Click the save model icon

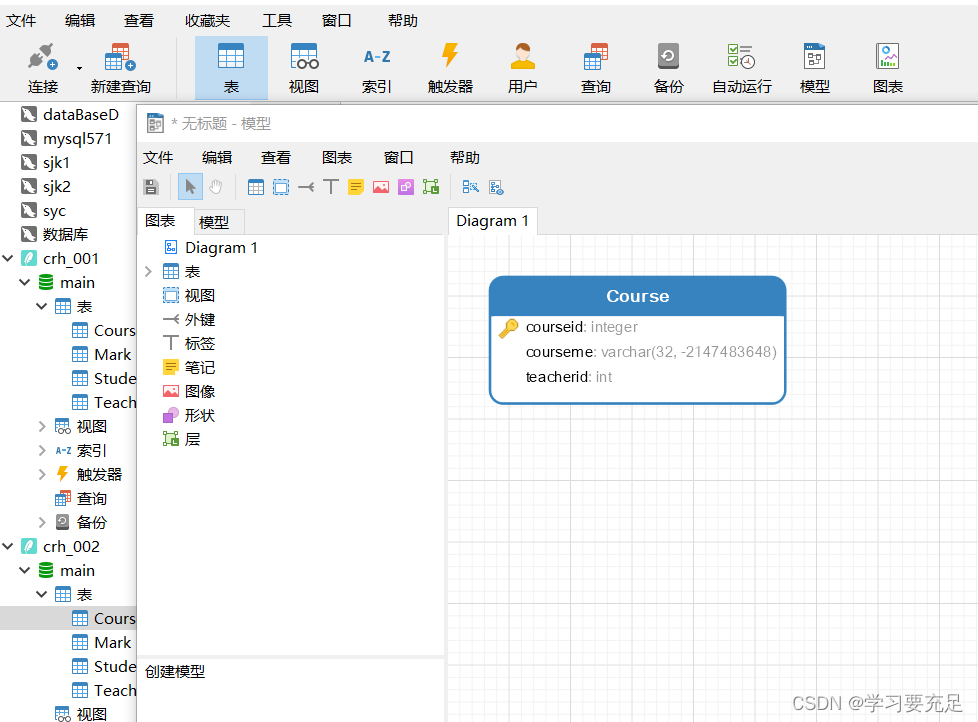click(151, 187)
